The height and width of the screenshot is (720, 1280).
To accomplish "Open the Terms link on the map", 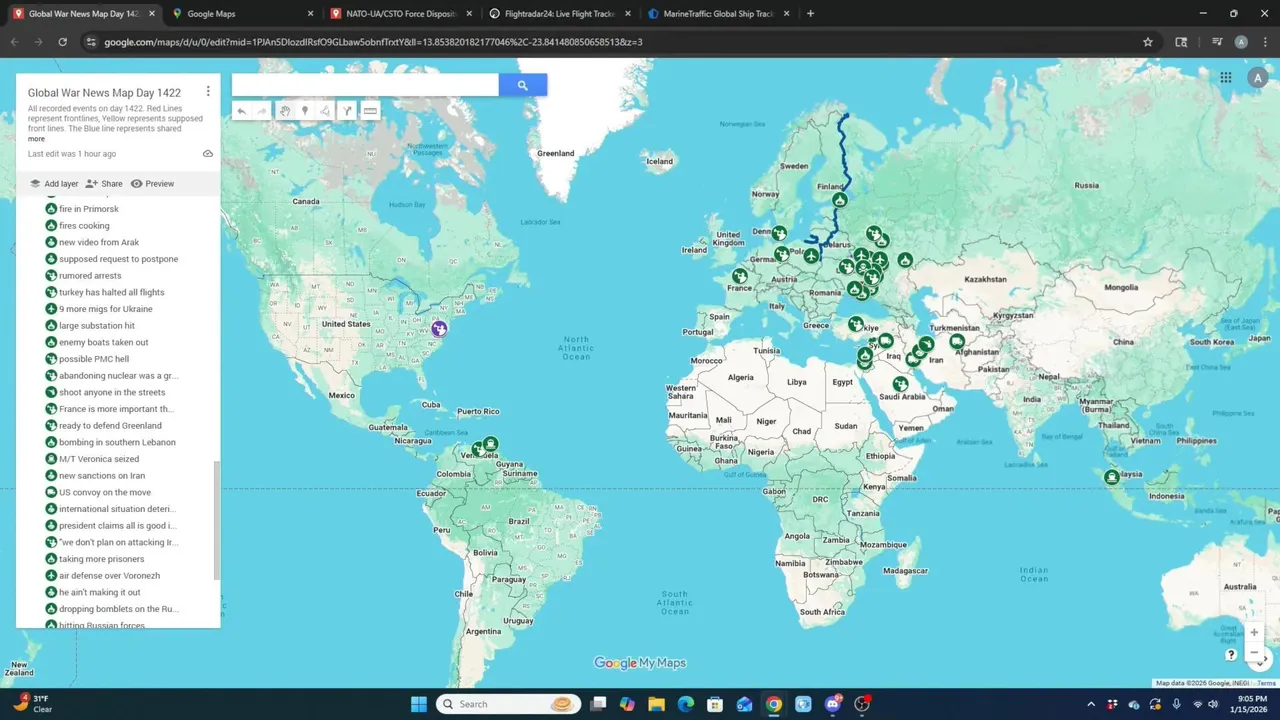I will [1267, 683].
